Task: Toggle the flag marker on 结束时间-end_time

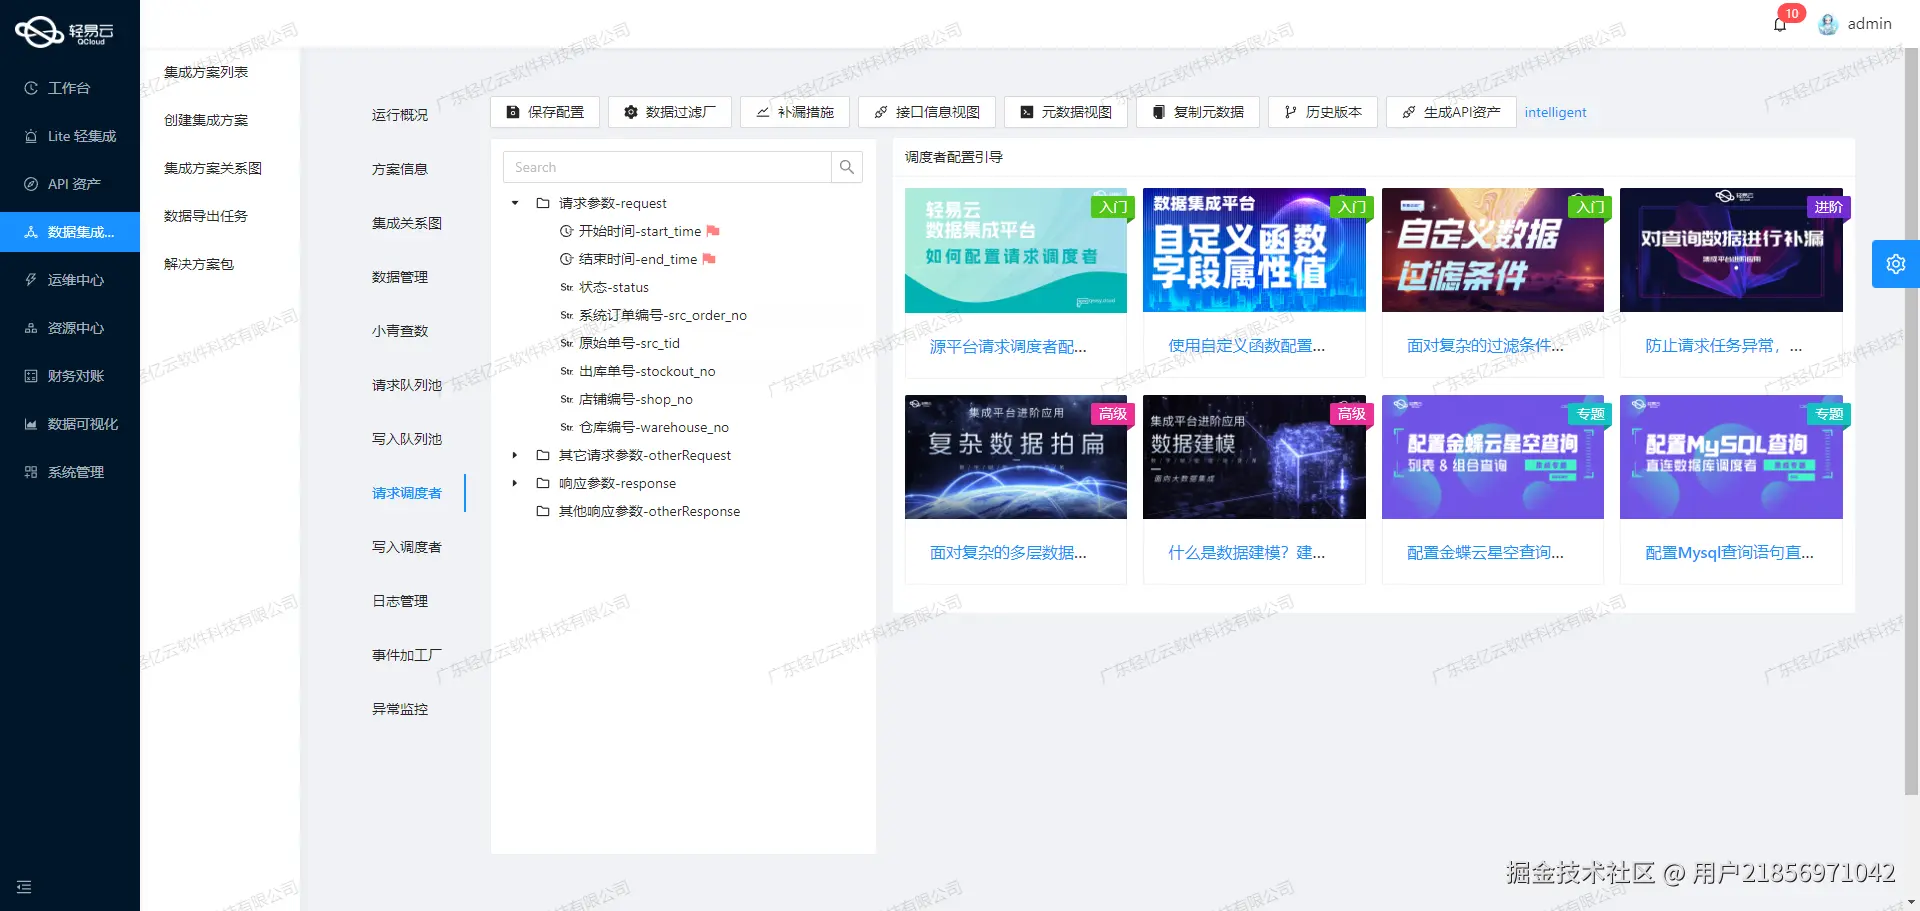Action: click(711, 258)
